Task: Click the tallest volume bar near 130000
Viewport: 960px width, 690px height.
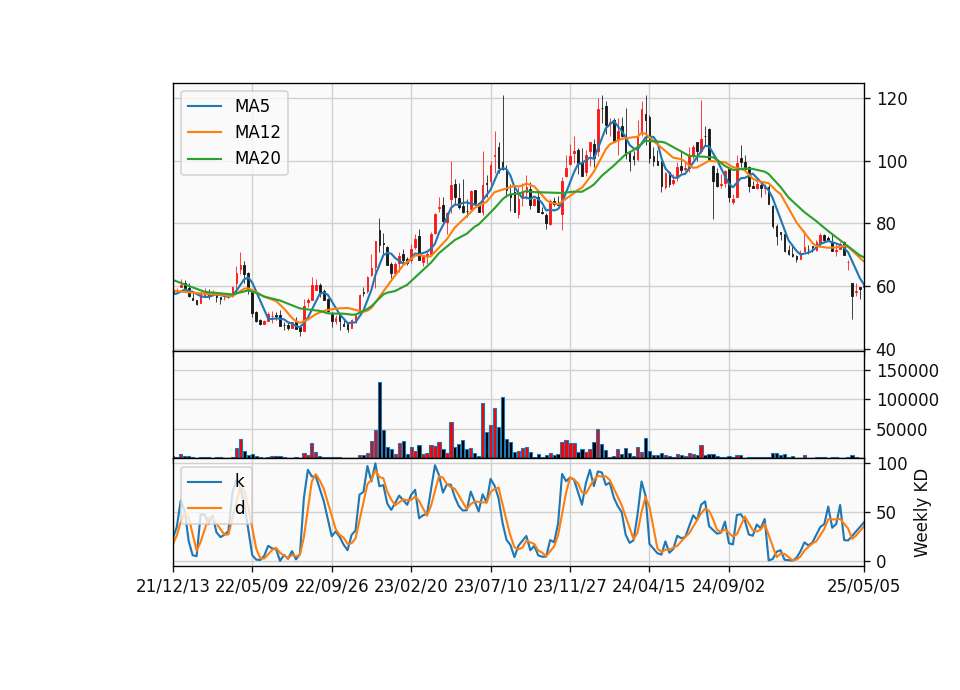Action: coord(380,420)
